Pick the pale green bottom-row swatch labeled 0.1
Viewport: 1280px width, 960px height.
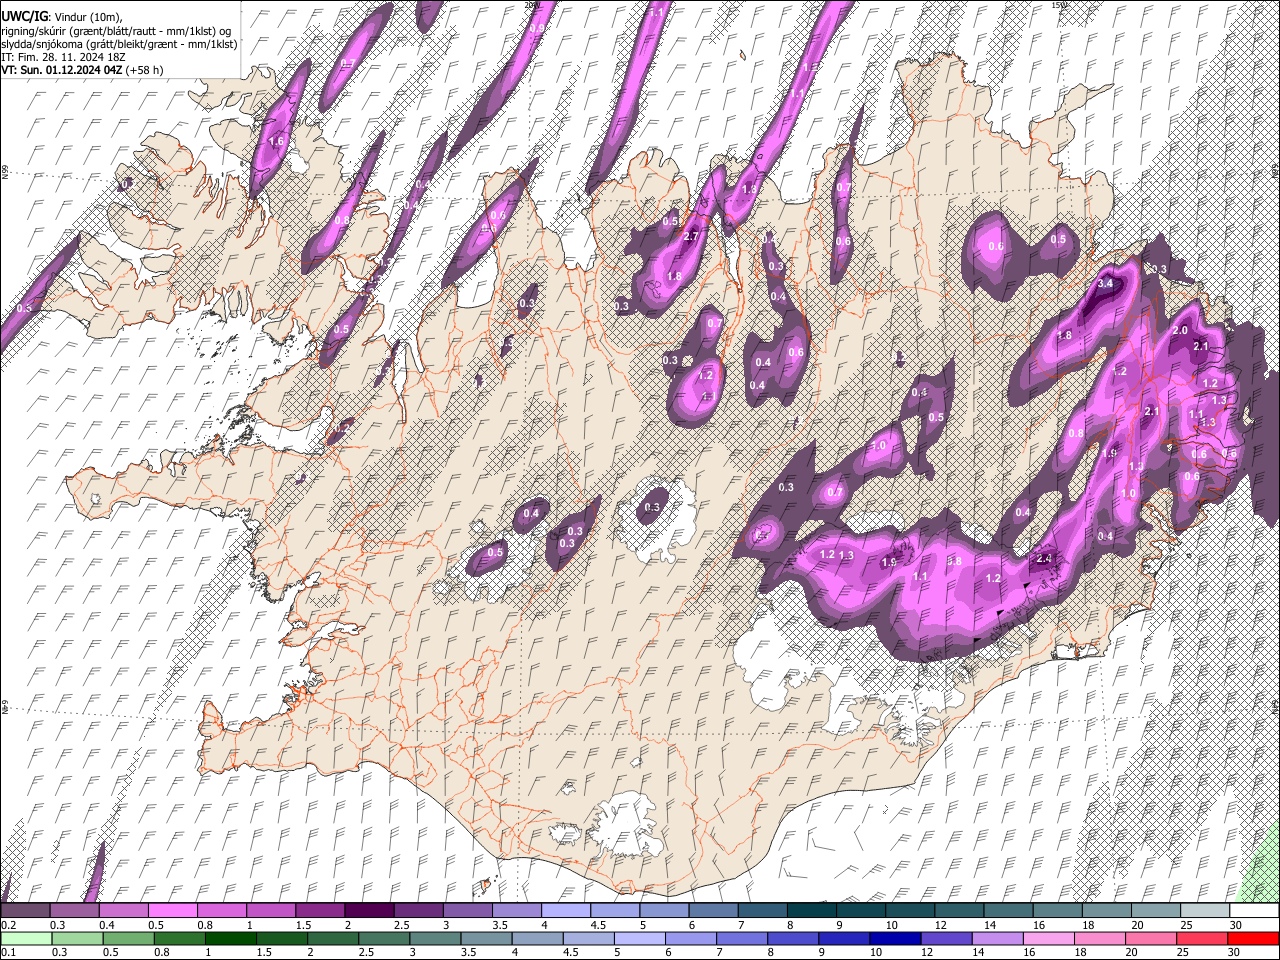point(26,938)
